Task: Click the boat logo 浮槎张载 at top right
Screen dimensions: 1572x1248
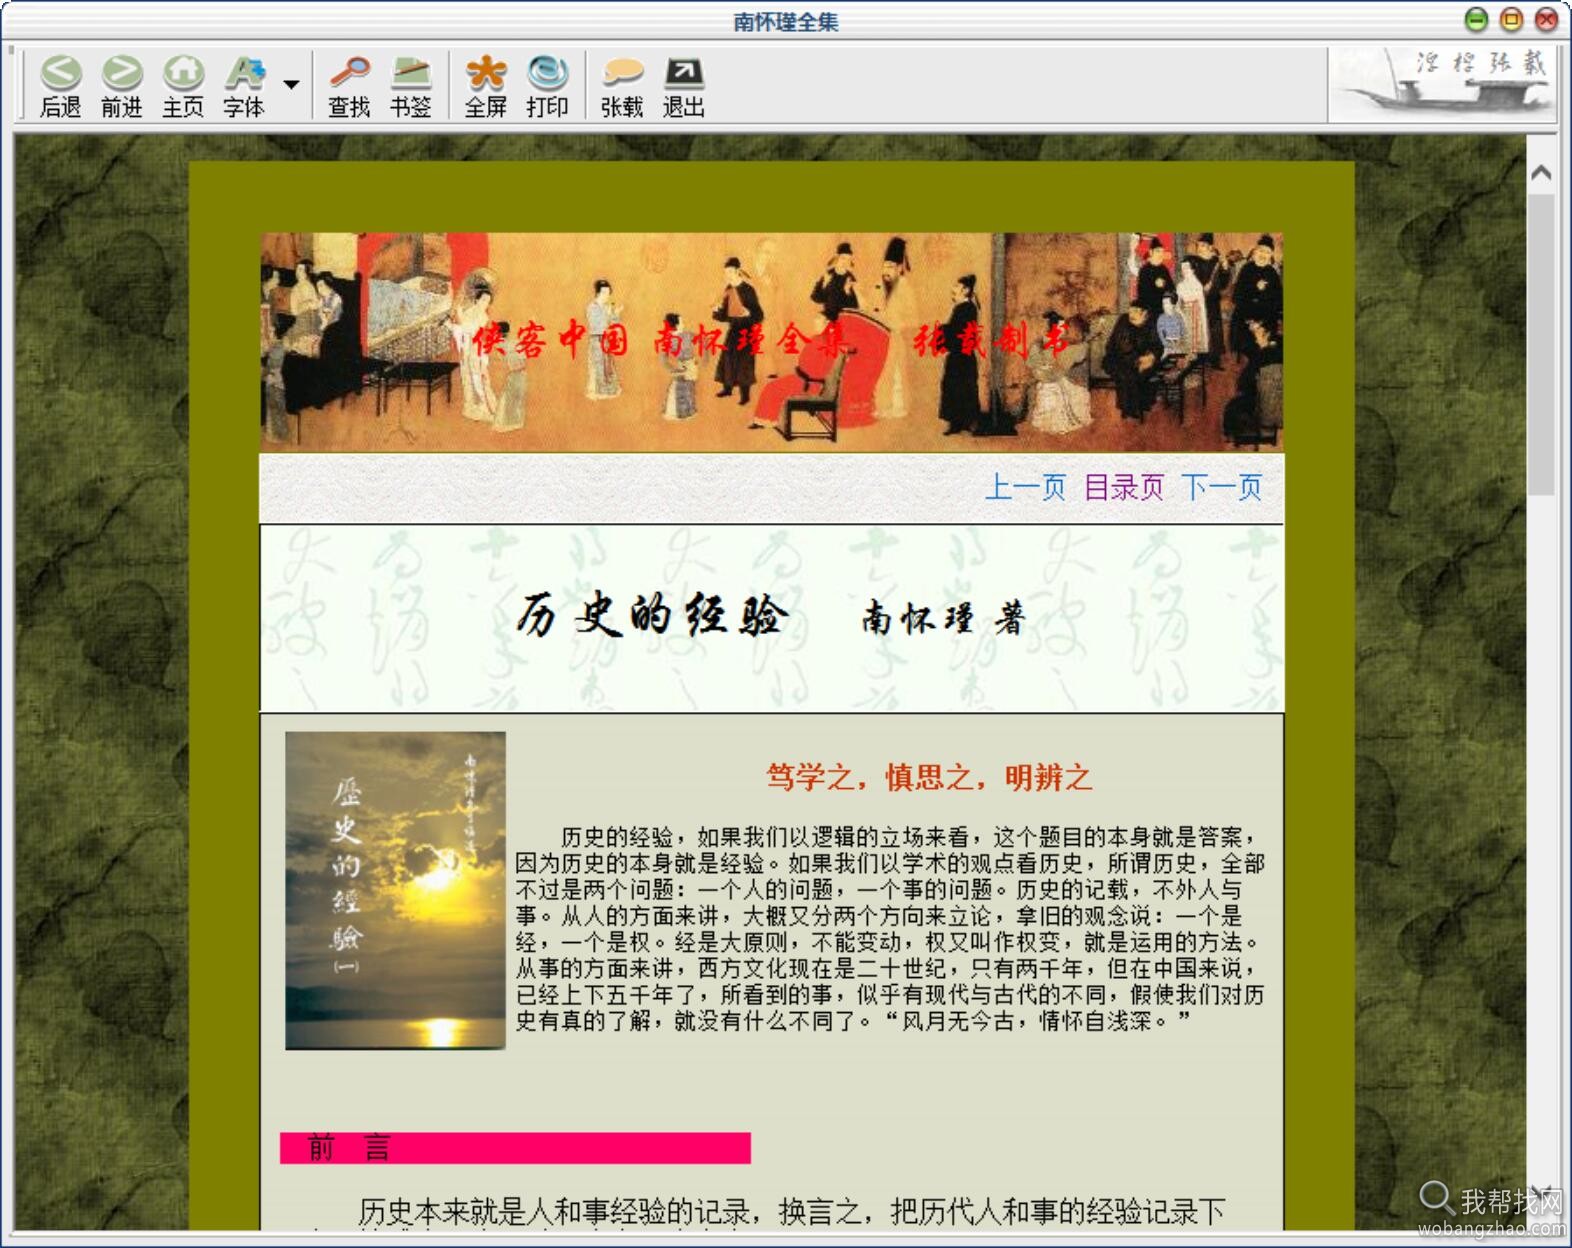Action: 1443,83
